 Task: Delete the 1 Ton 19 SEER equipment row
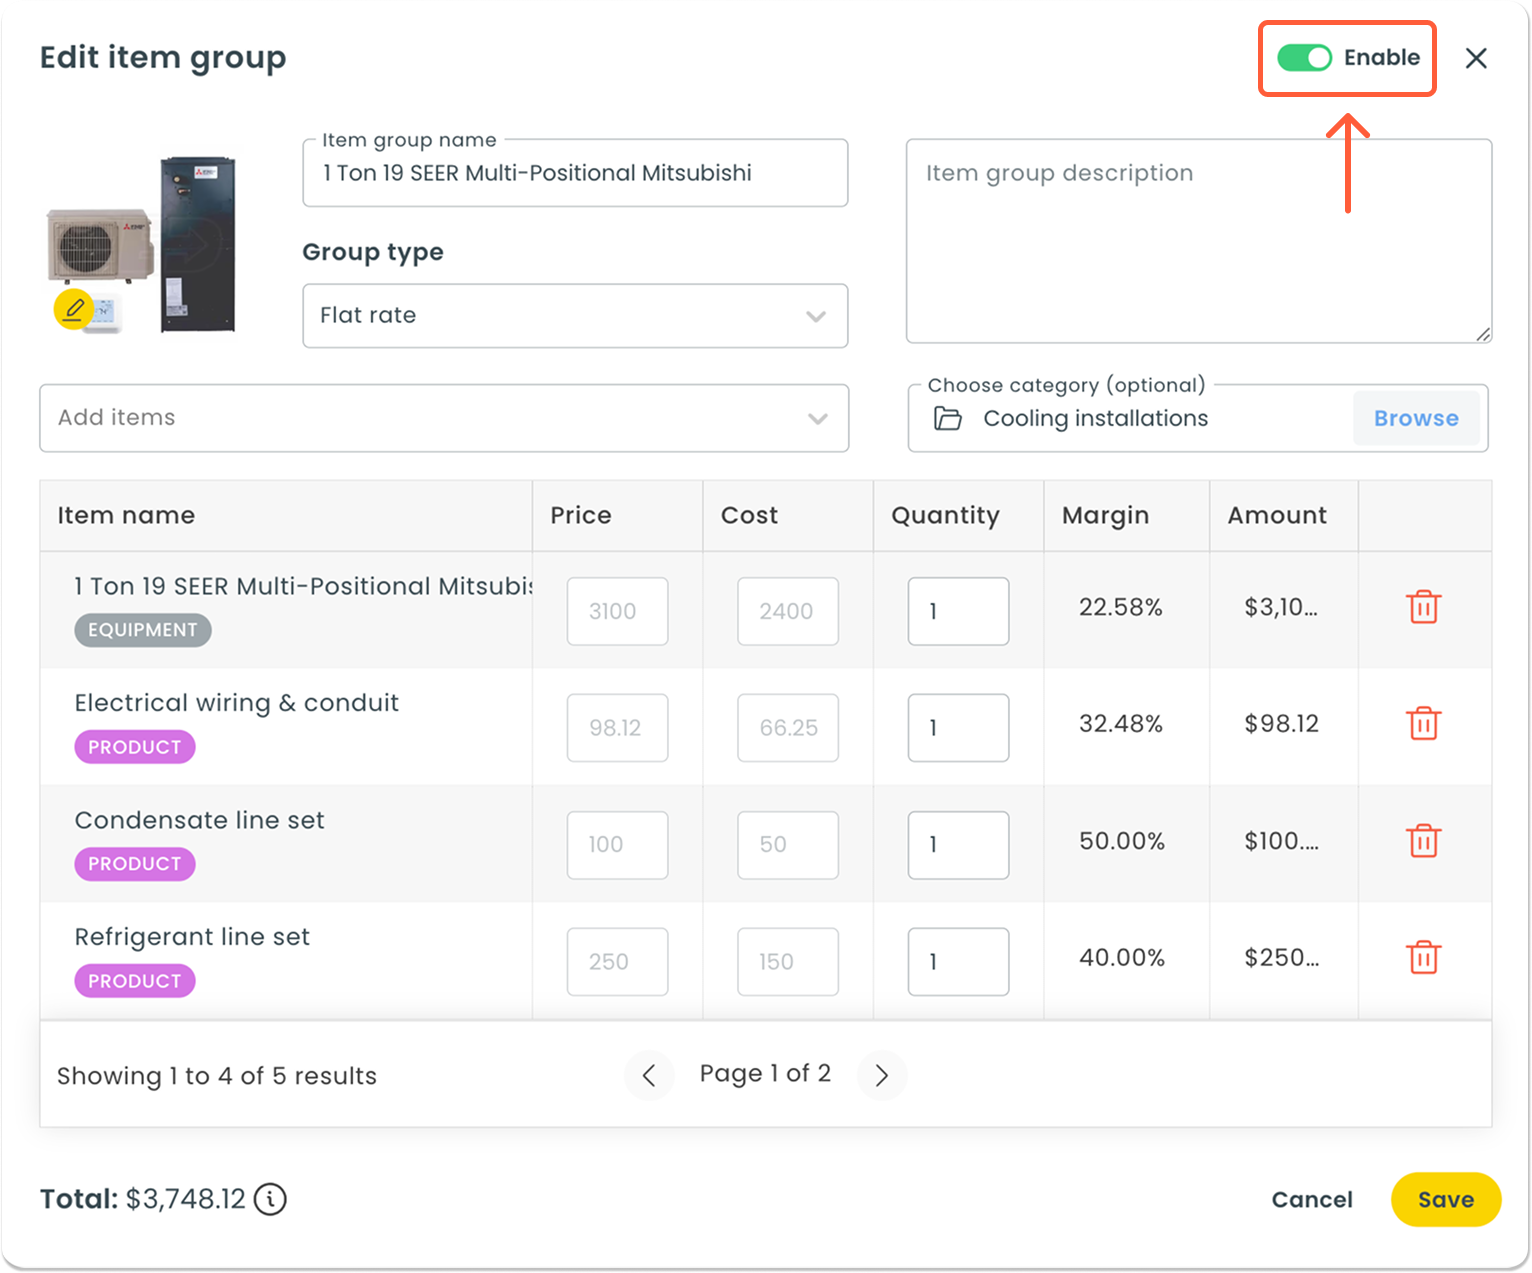point(1423,607)
